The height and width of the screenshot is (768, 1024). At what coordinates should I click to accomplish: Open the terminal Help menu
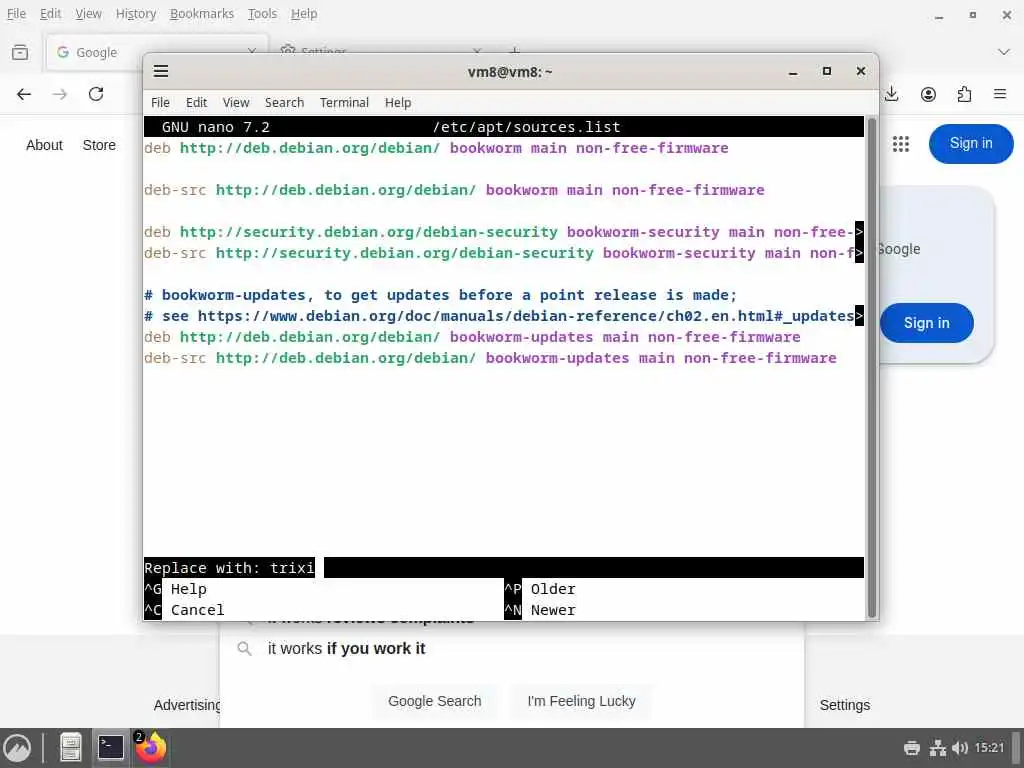click(x=398, y=103)
